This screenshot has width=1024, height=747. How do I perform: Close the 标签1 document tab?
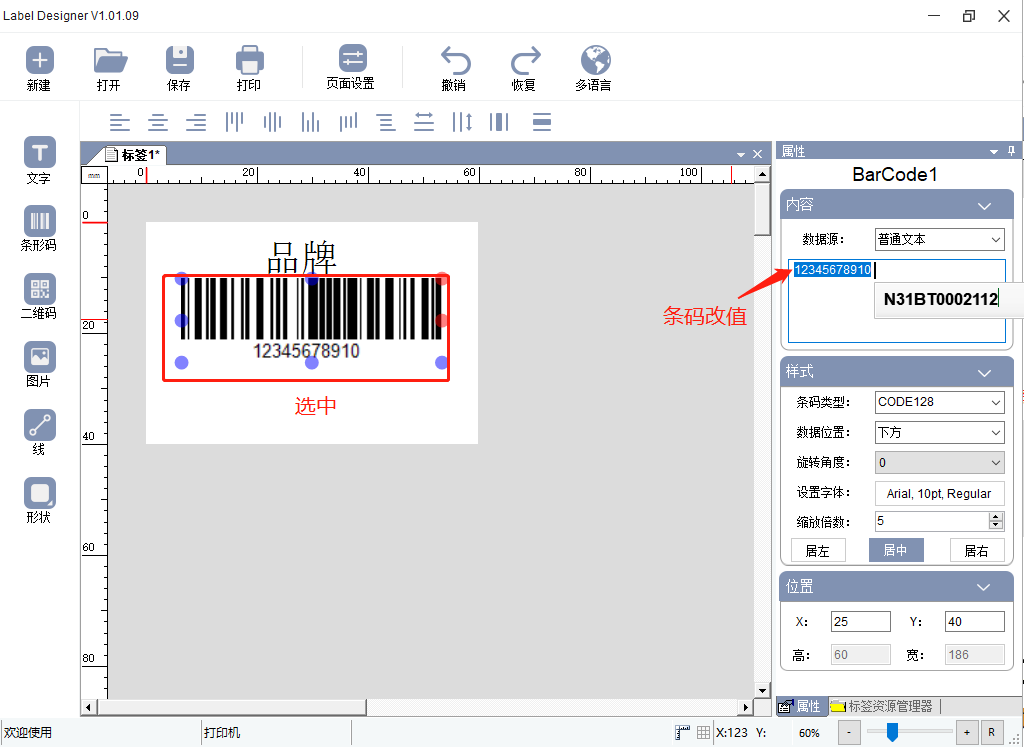758,154
